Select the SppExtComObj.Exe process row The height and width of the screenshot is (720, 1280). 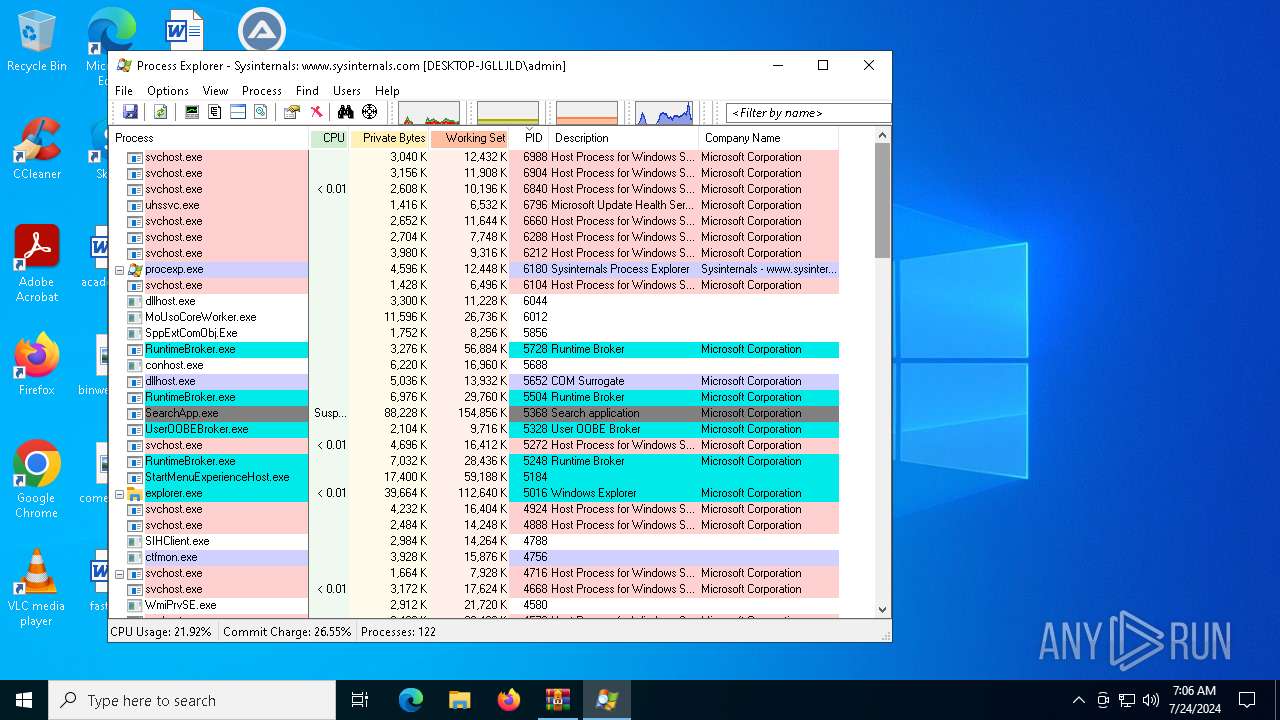474,333
